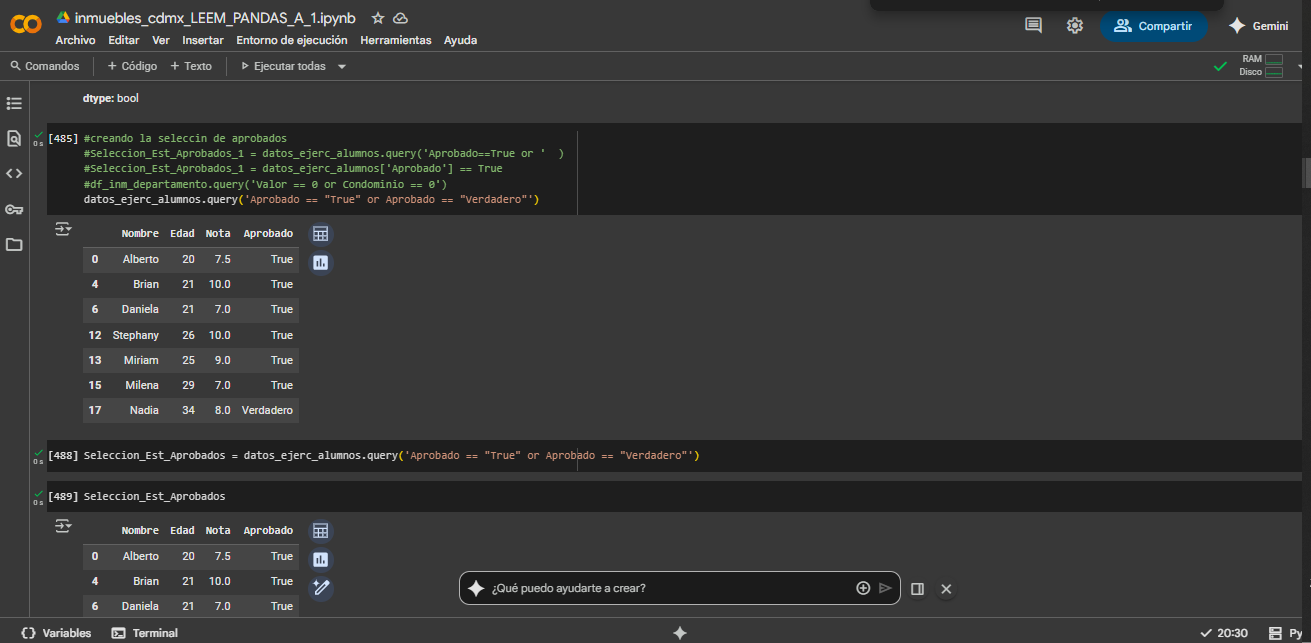Open the Herramientas menu
Viewport: 1311px width, 643px height.
[x=396, y=40]
